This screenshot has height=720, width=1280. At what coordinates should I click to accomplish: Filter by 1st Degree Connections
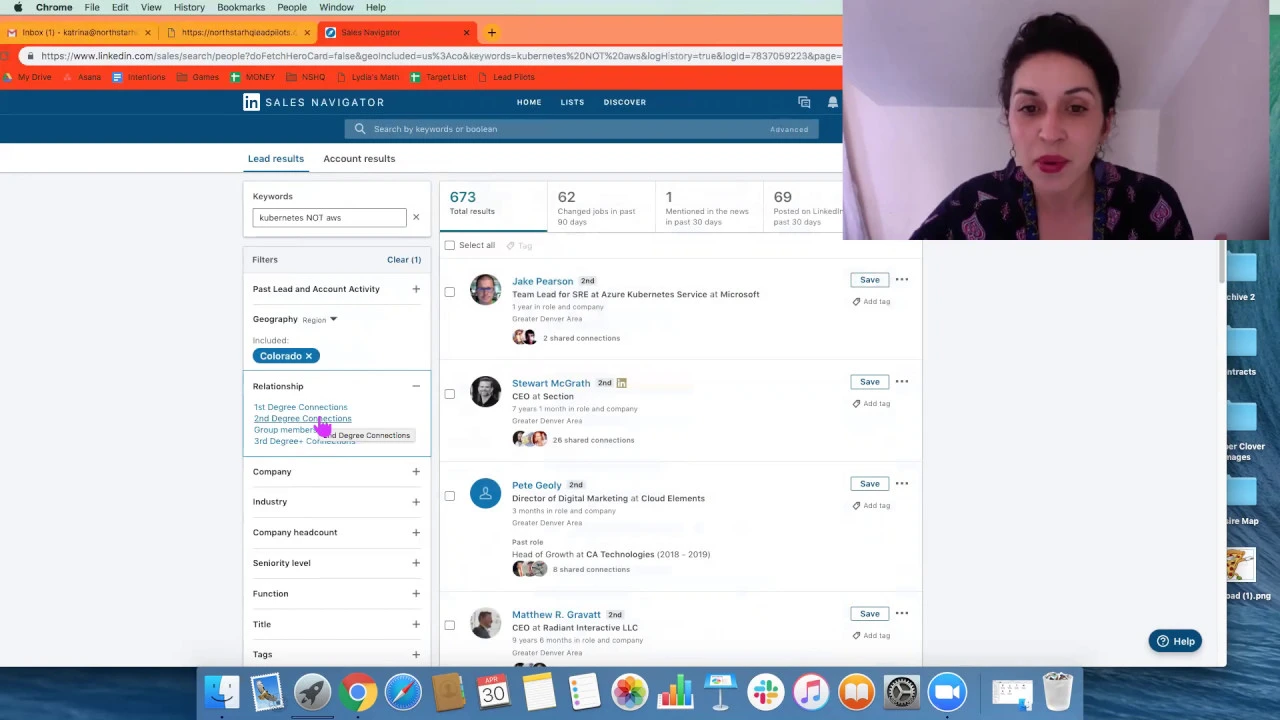(x=301, y=407)
